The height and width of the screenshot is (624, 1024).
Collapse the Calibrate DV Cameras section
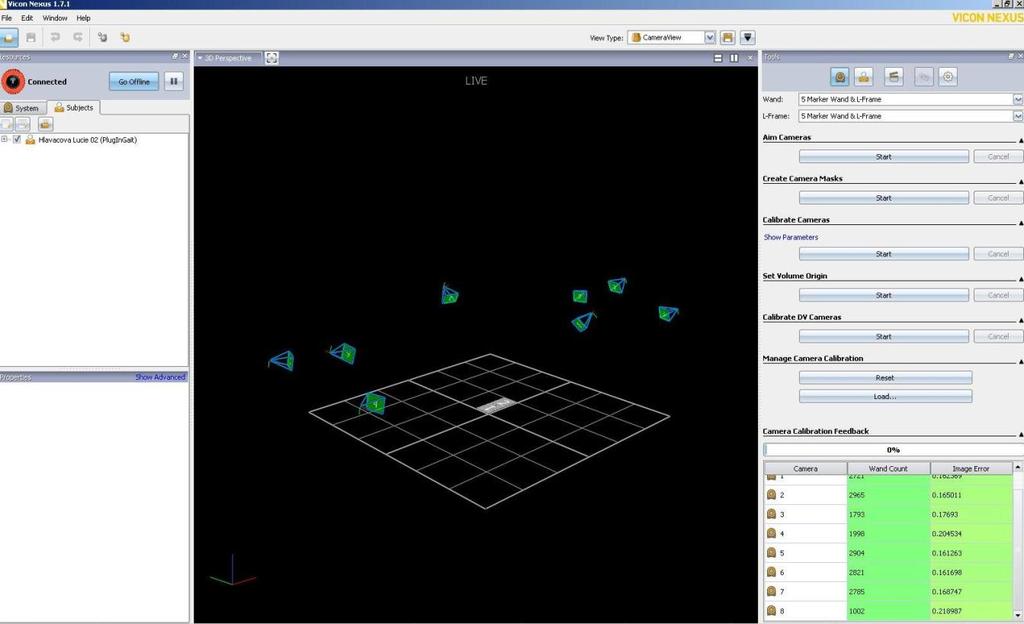pyautogui.click(x=1021, y=320)
